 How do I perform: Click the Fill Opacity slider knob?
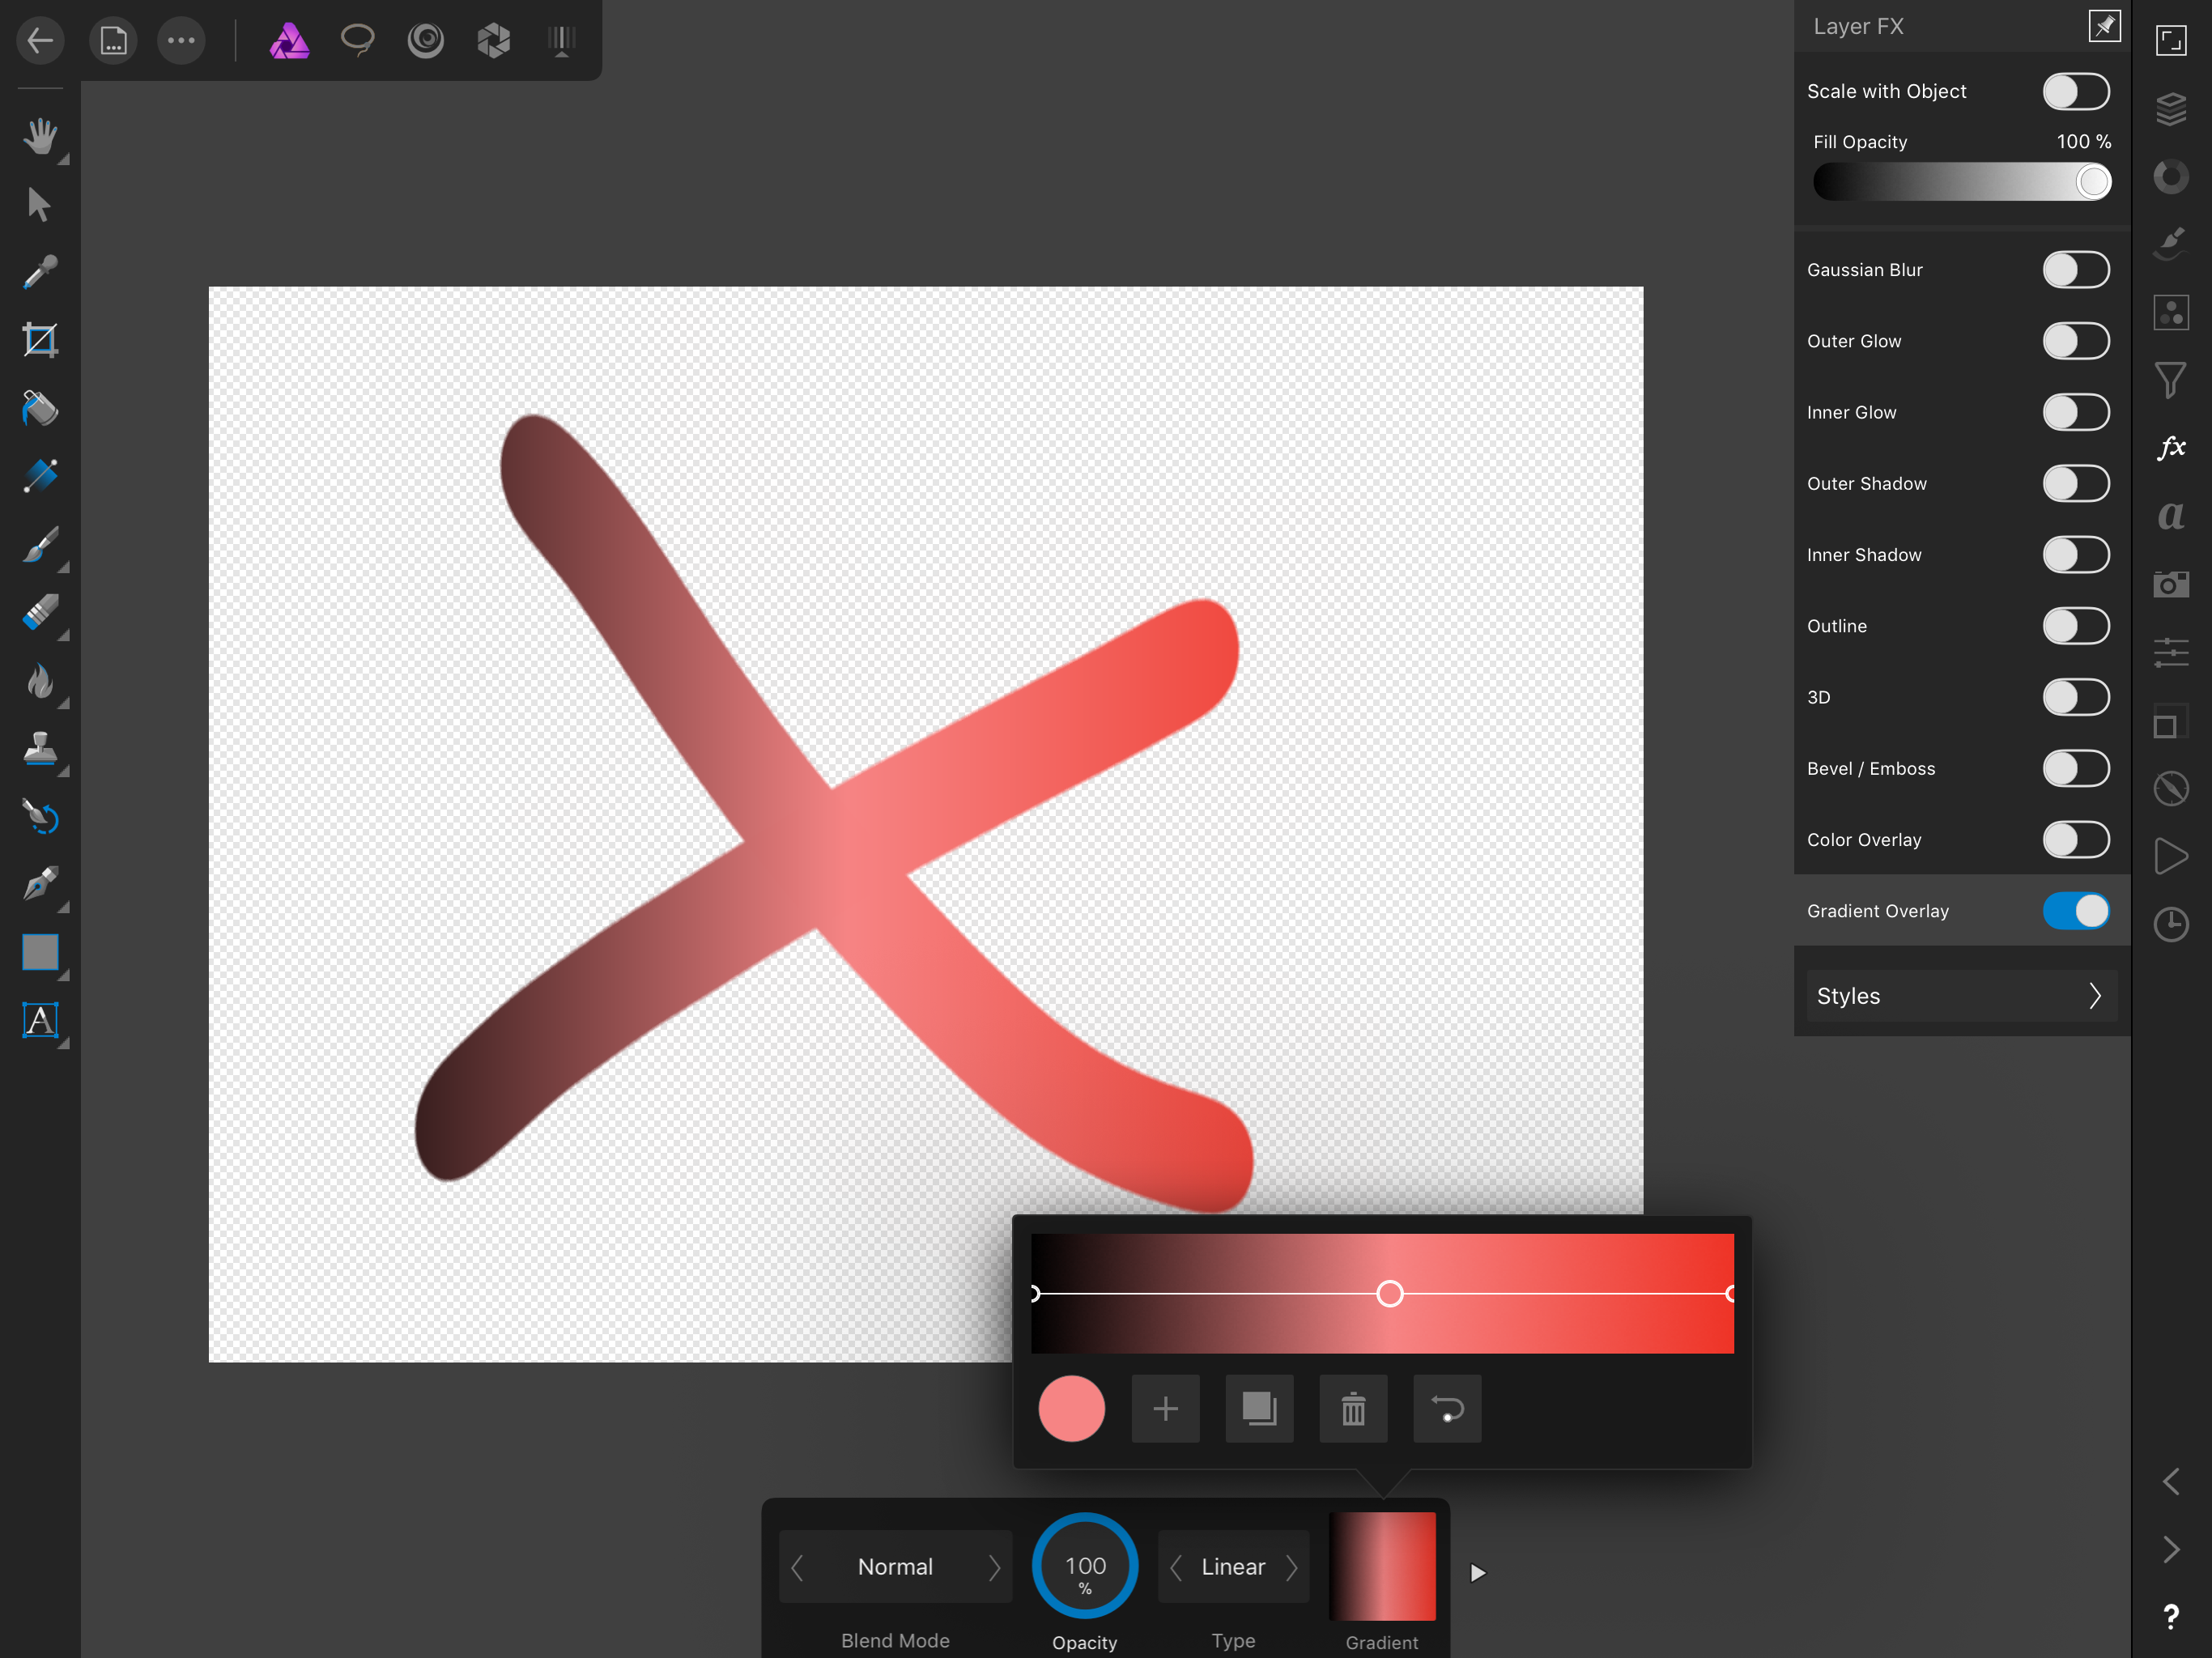click(x=2093, y=182)
